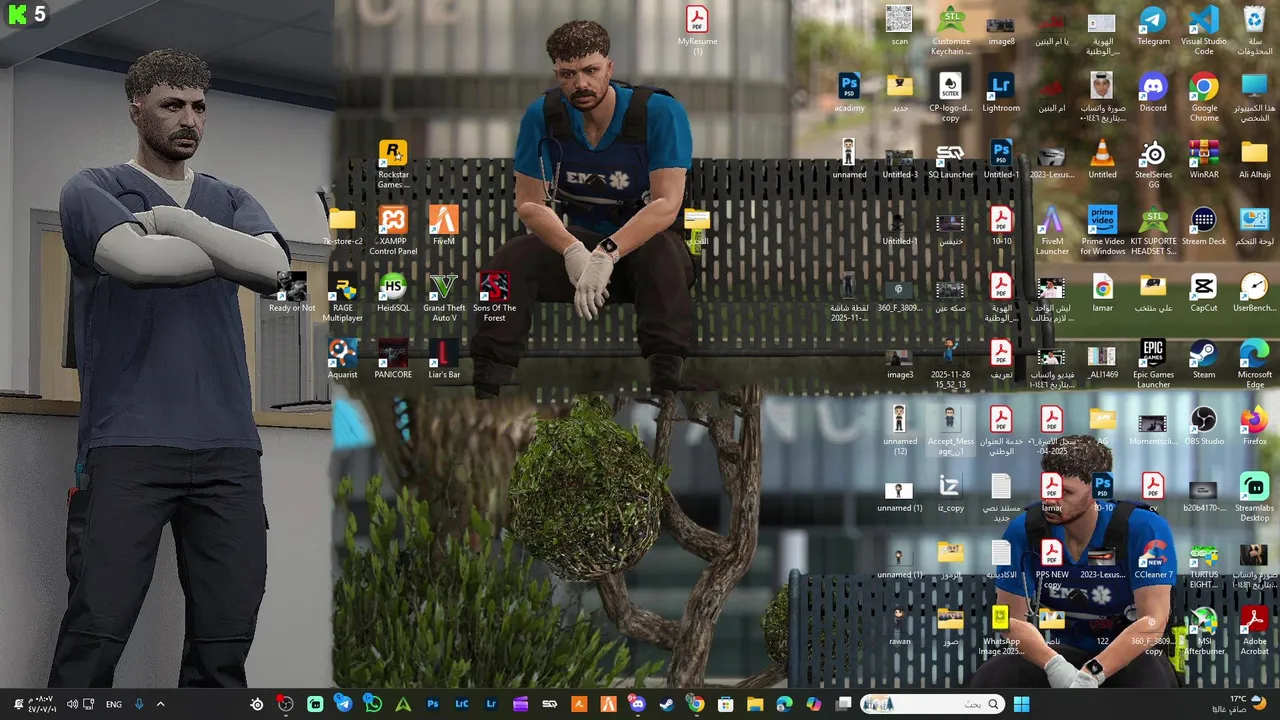Select the WinRAR desktop icon
Viewport: 1280px width, 720px height.
point(1204,160)
